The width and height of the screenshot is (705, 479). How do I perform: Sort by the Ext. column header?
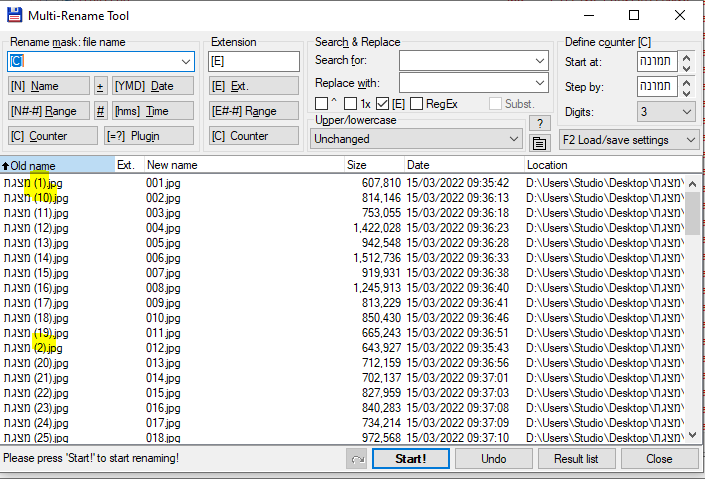tap(129, 165)
